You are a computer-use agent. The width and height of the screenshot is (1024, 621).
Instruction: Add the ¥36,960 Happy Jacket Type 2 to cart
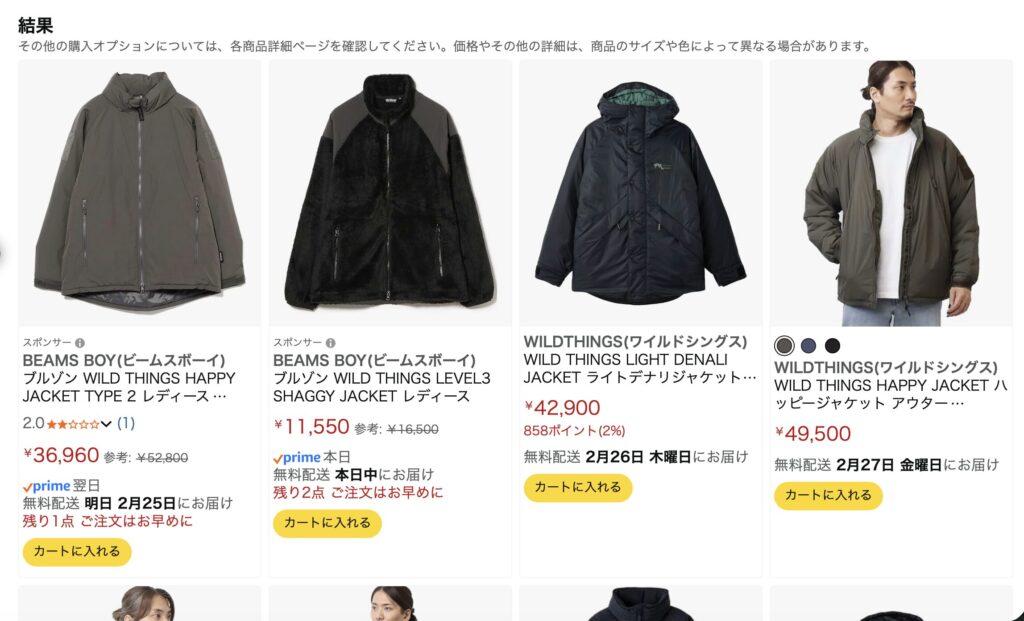tap(77, 552)
